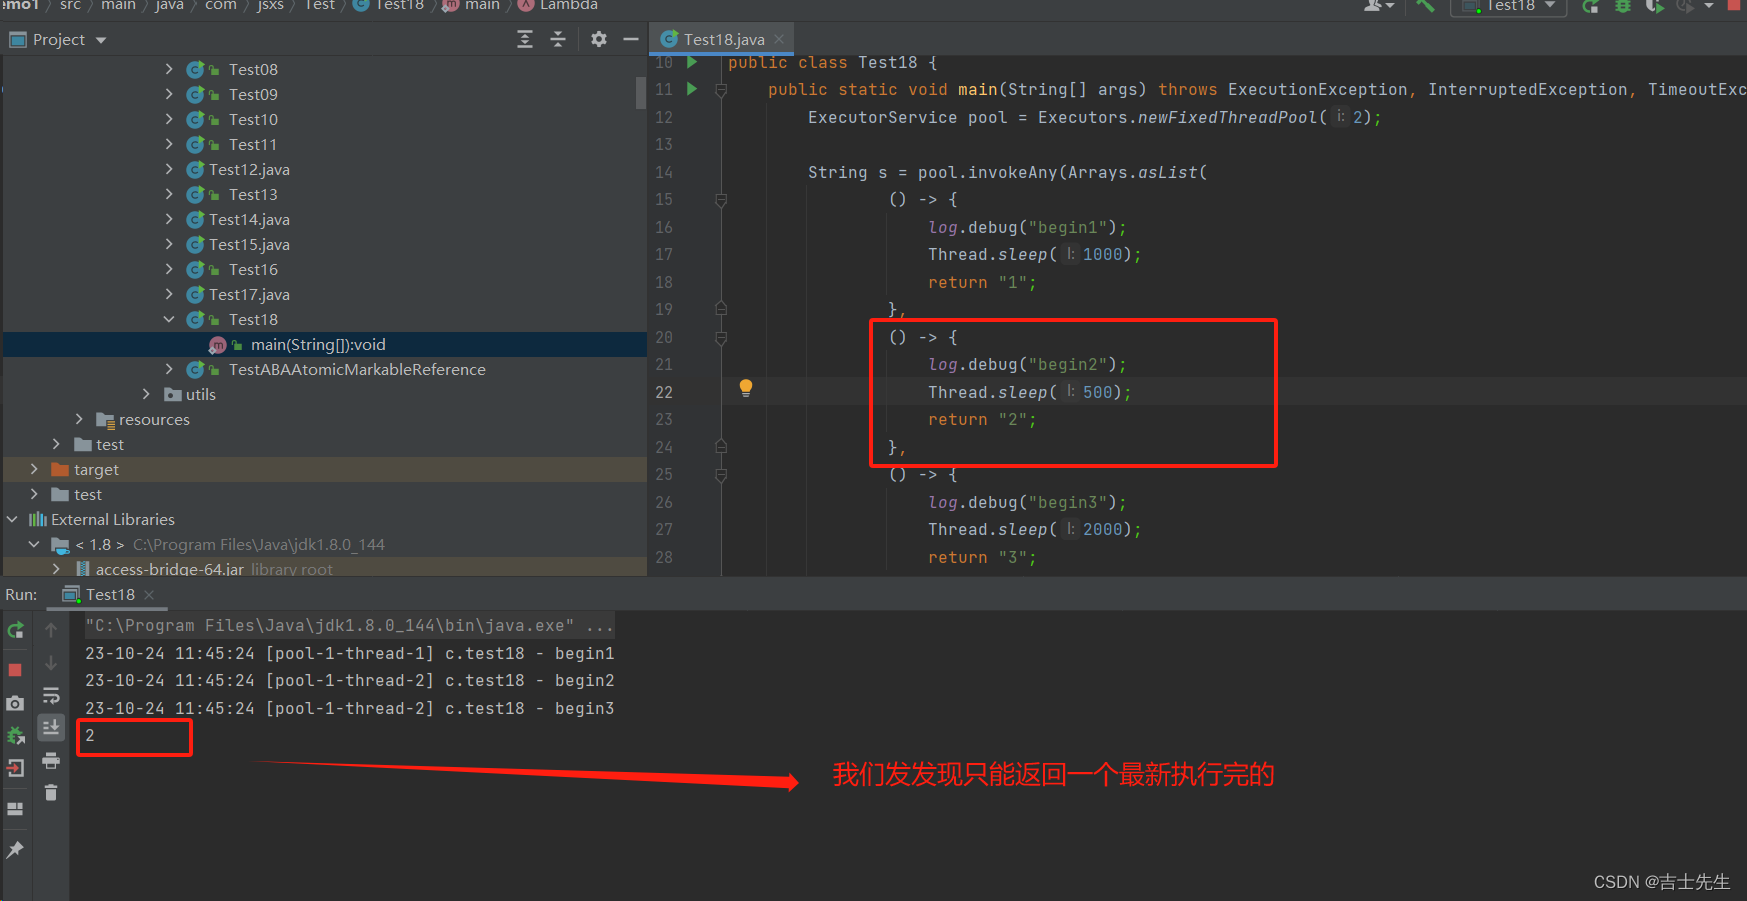Click the up-arrow in the console stack trace
This screenshot has width=1747, height=901.
tap(51, 630)
